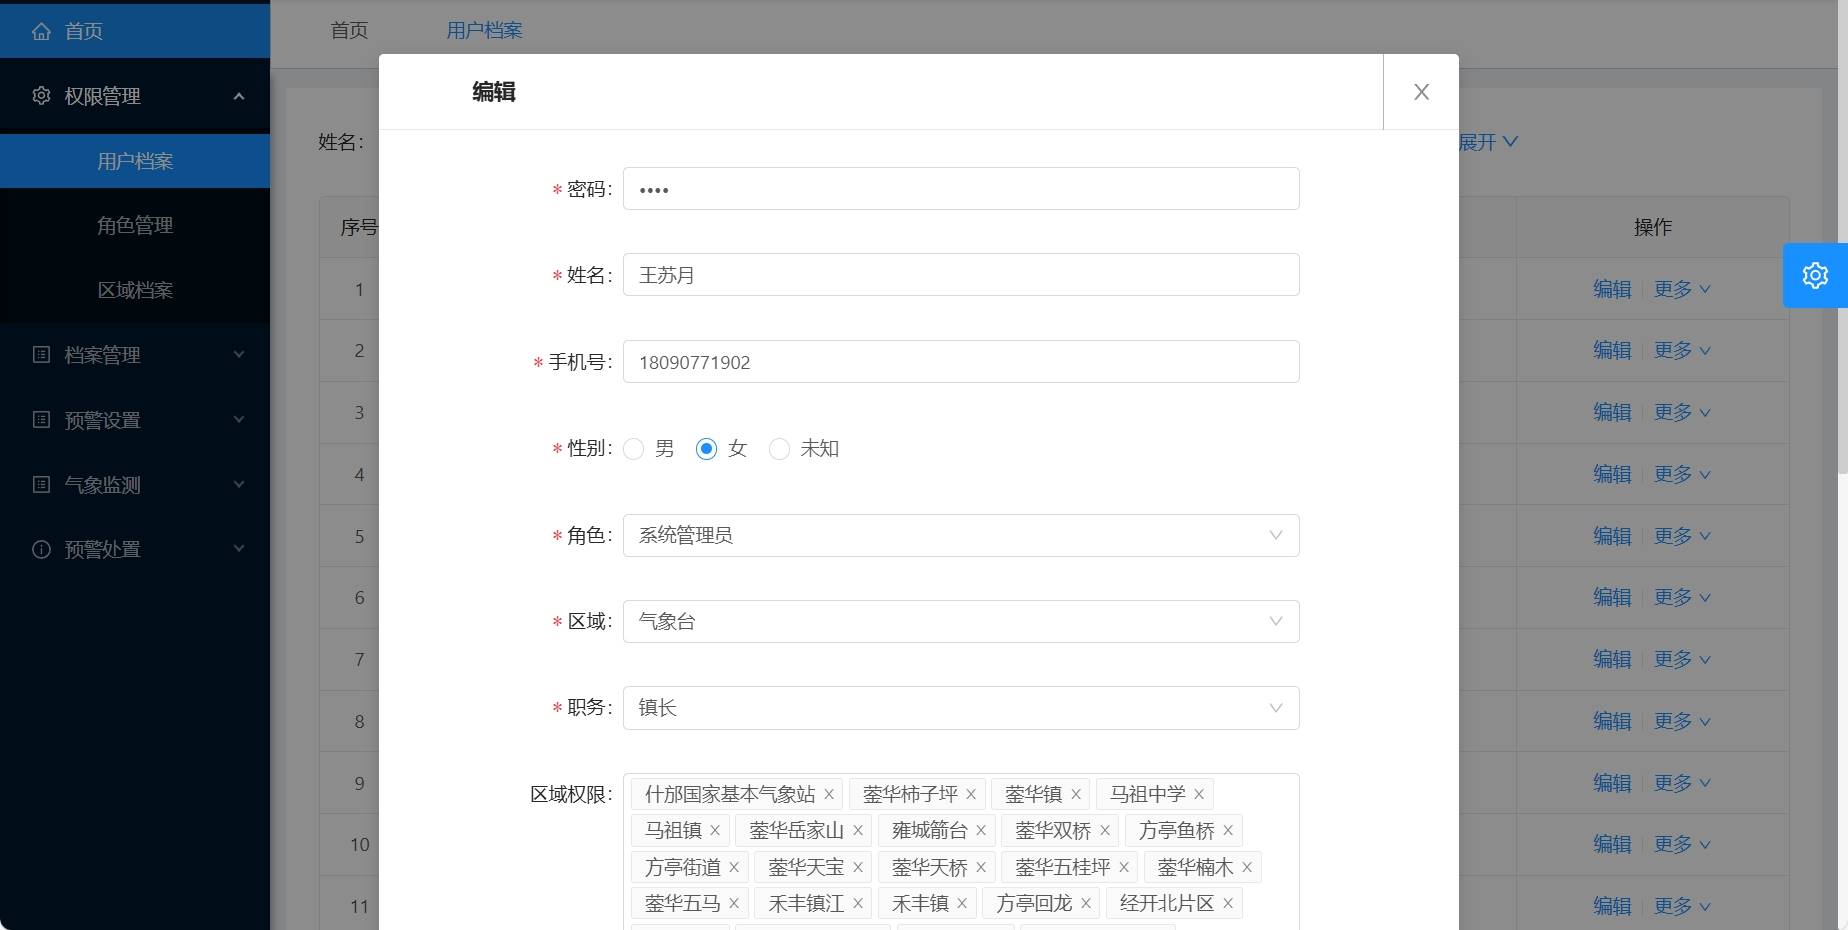Image resolution: width=1848 pixels, height=930 pixels.
Task: Open the 区域 dropdown showing 气象台
Action: [960, 622]
